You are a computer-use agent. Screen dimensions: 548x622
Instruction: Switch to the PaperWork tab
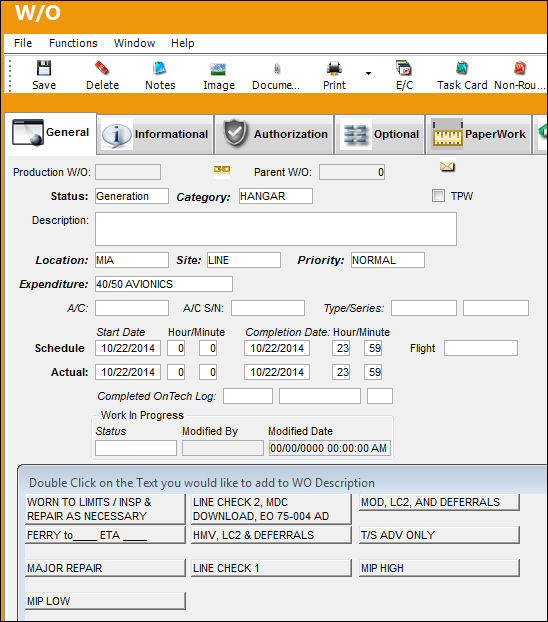point(479,134)
